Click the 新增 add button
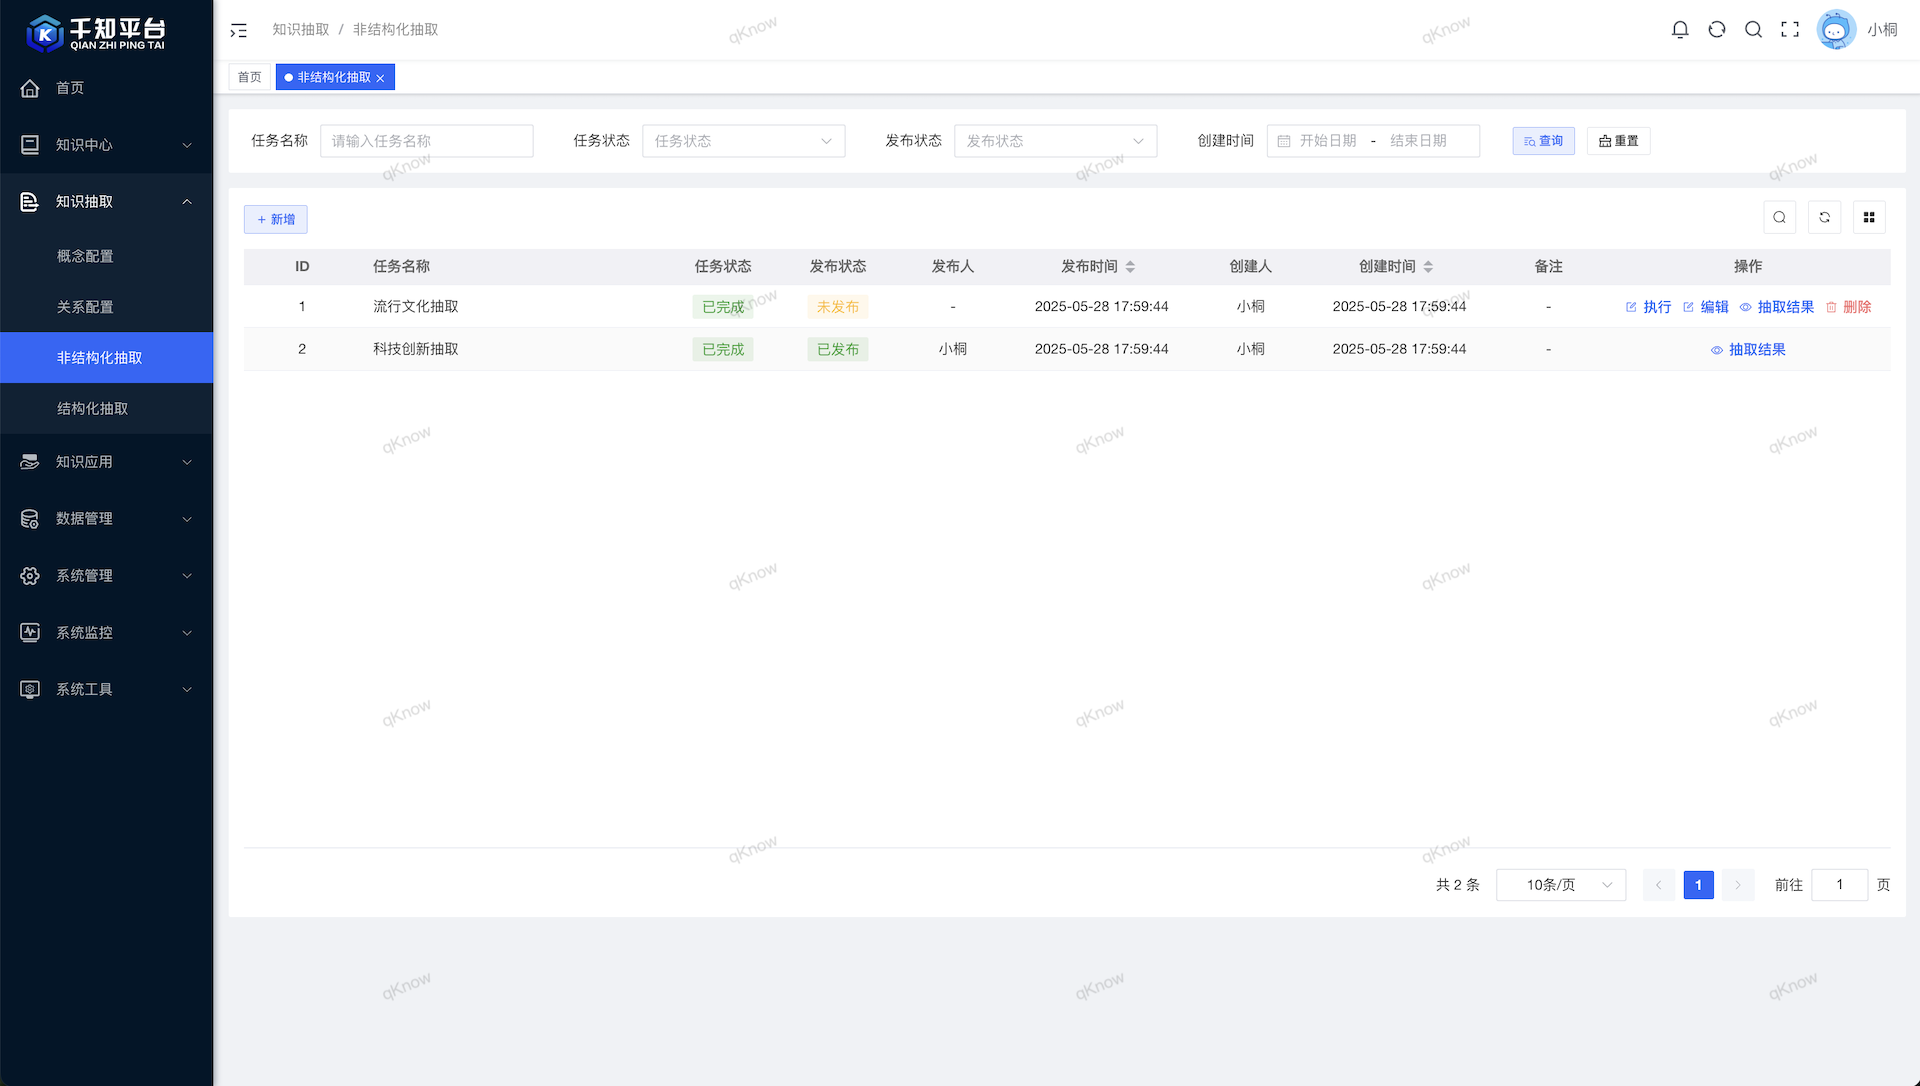The height and width of the screenshot is (1086, 1920). 275,219
